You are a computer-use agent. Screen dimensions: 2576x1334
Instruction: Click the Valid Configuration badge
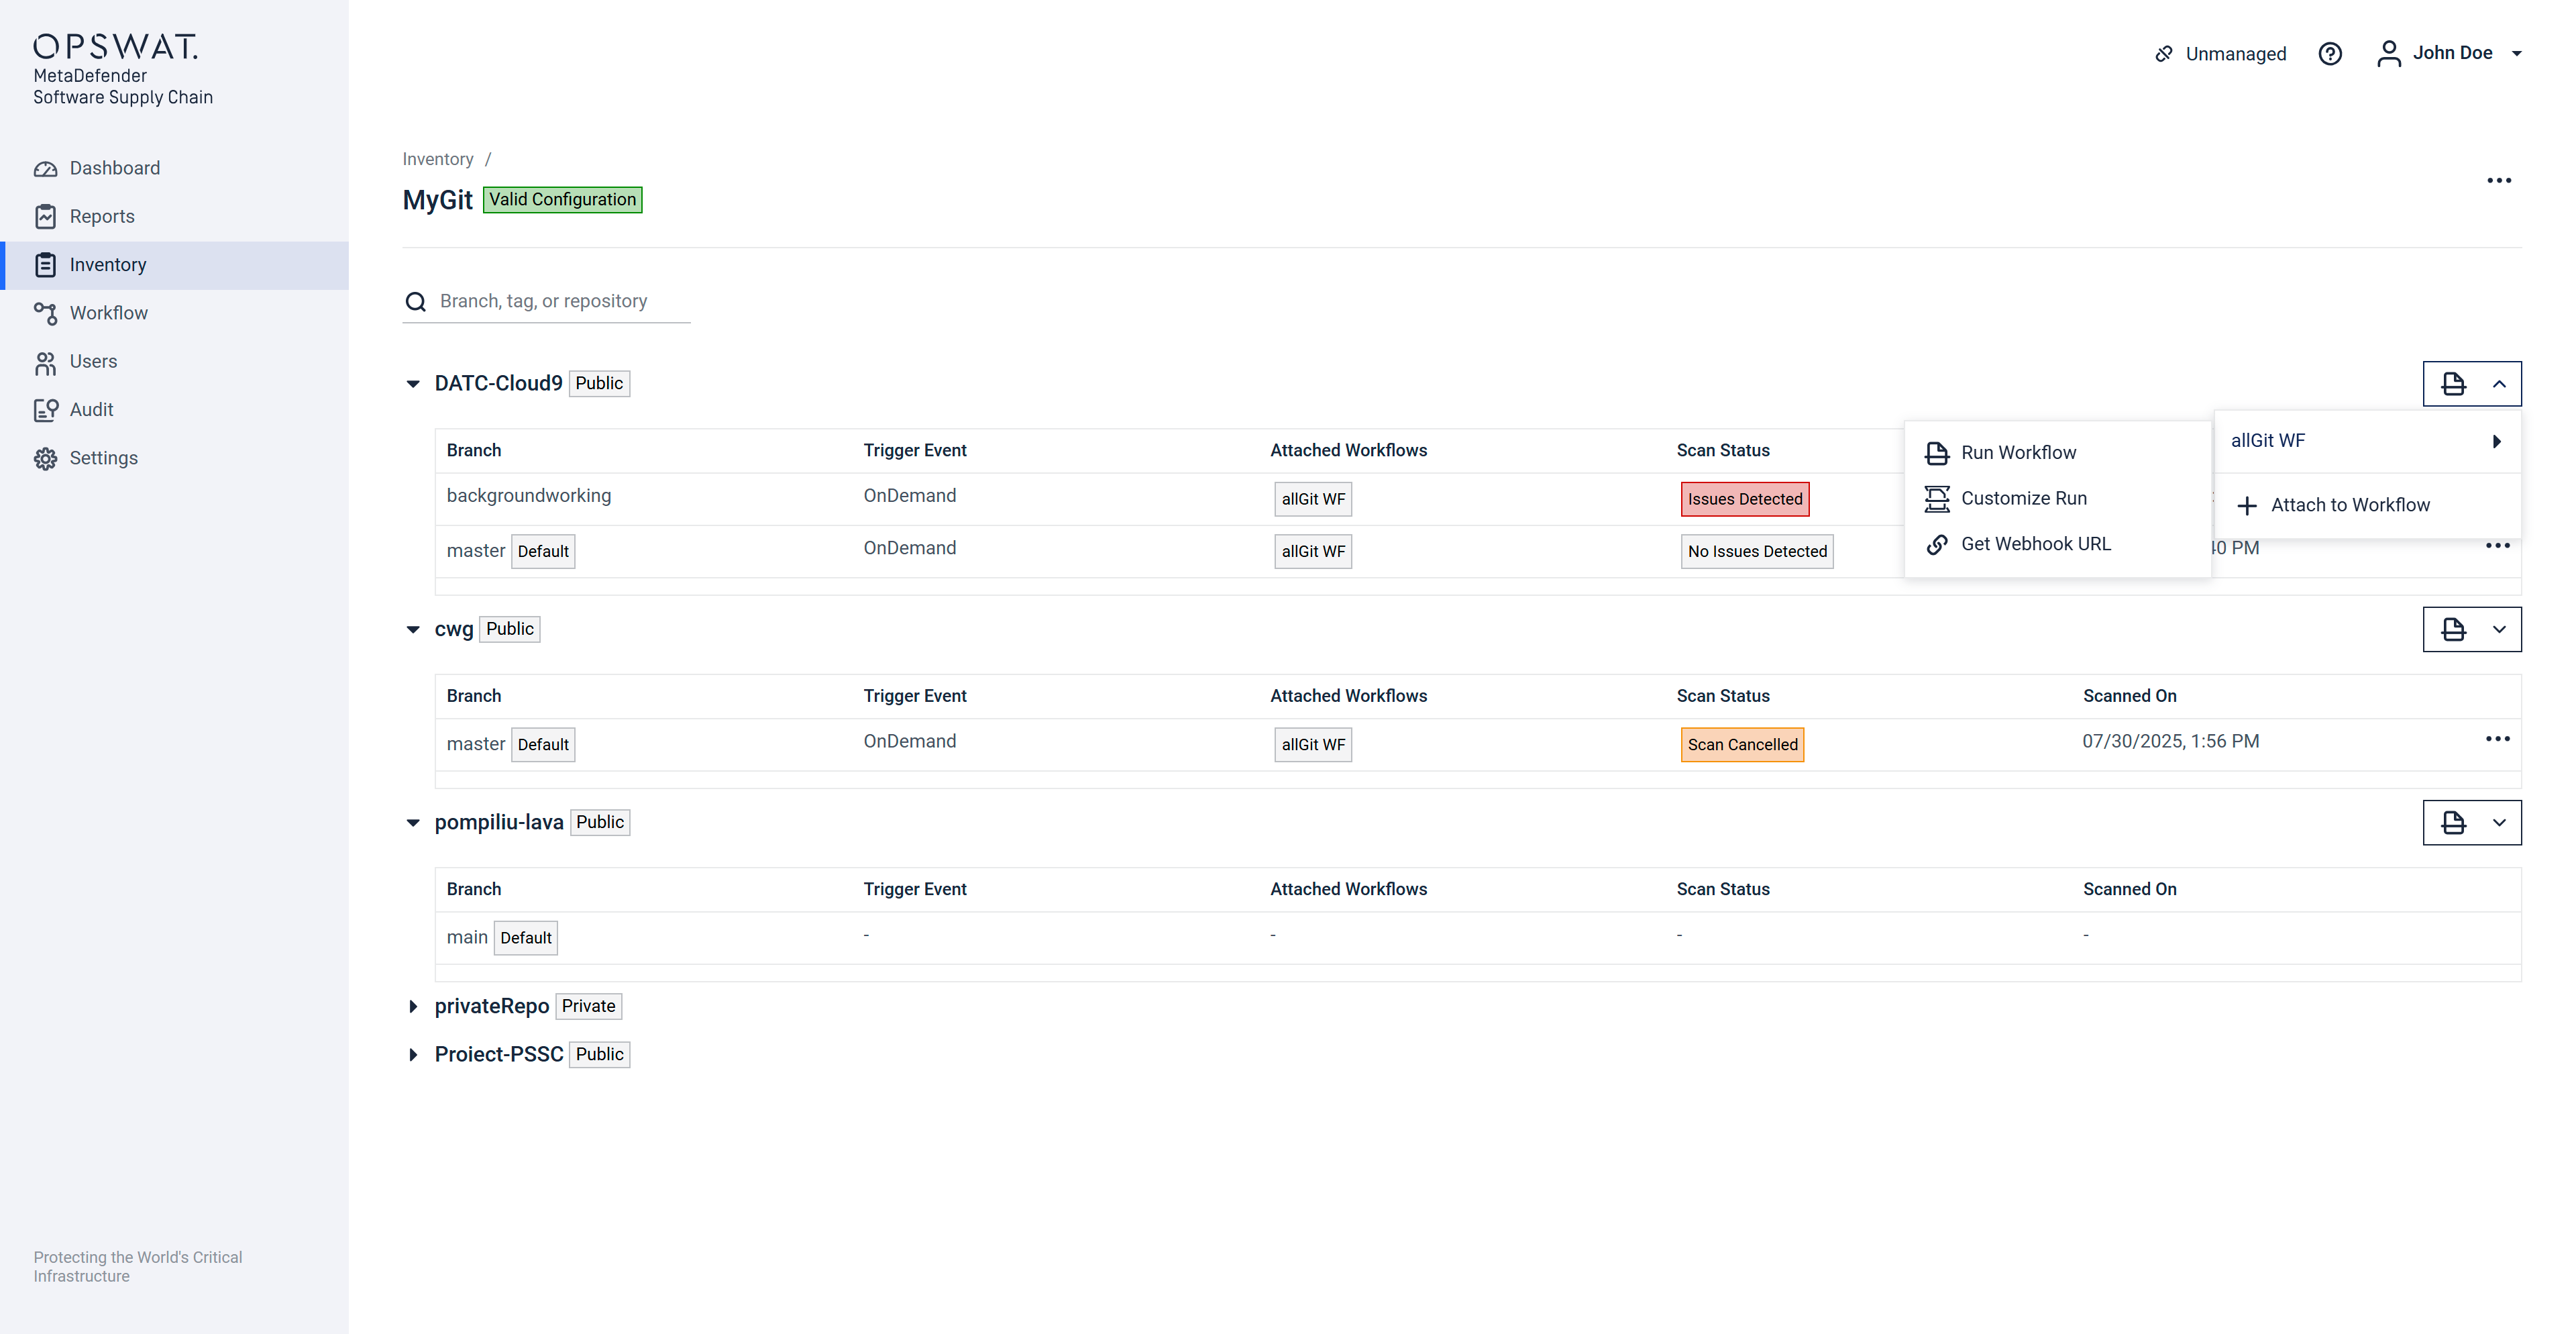pos(562,200)
